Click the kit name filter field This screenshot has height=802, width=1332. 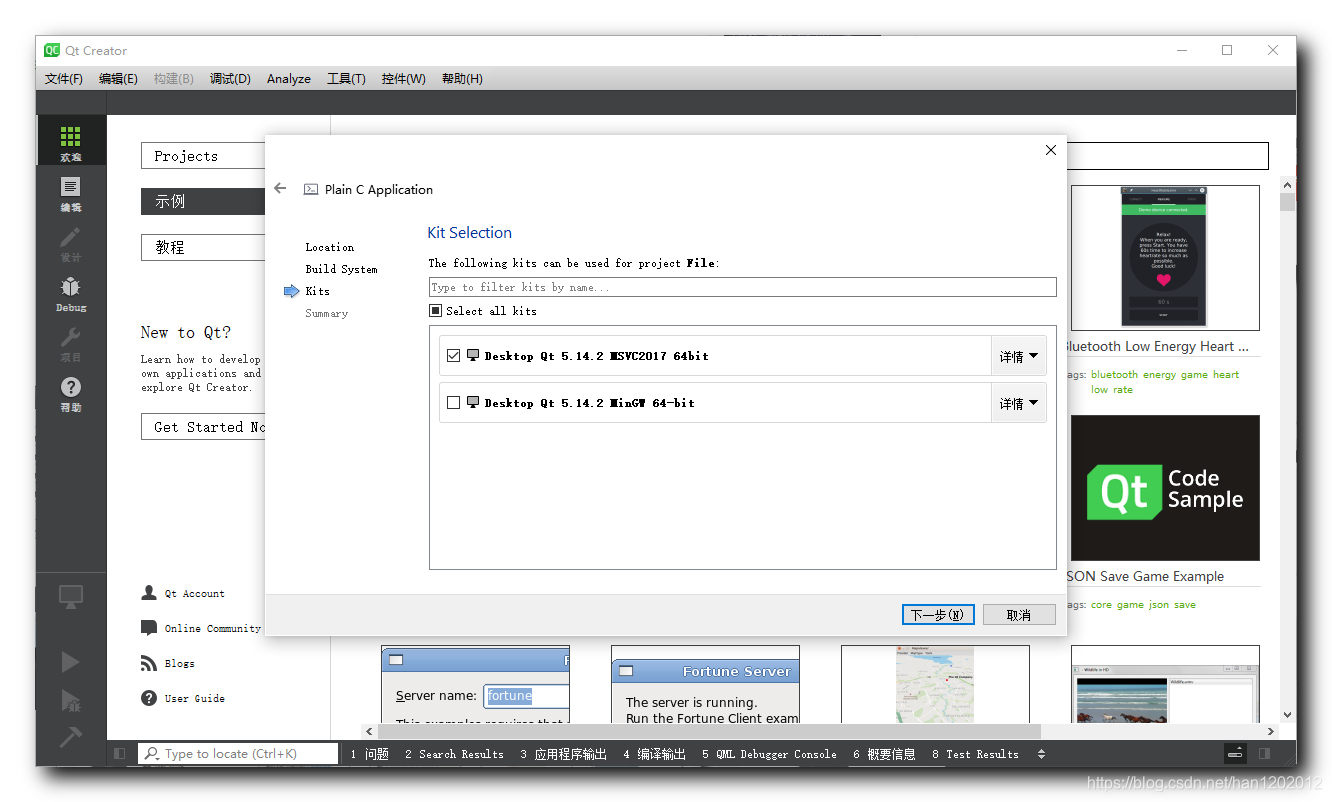click(743, 287)
